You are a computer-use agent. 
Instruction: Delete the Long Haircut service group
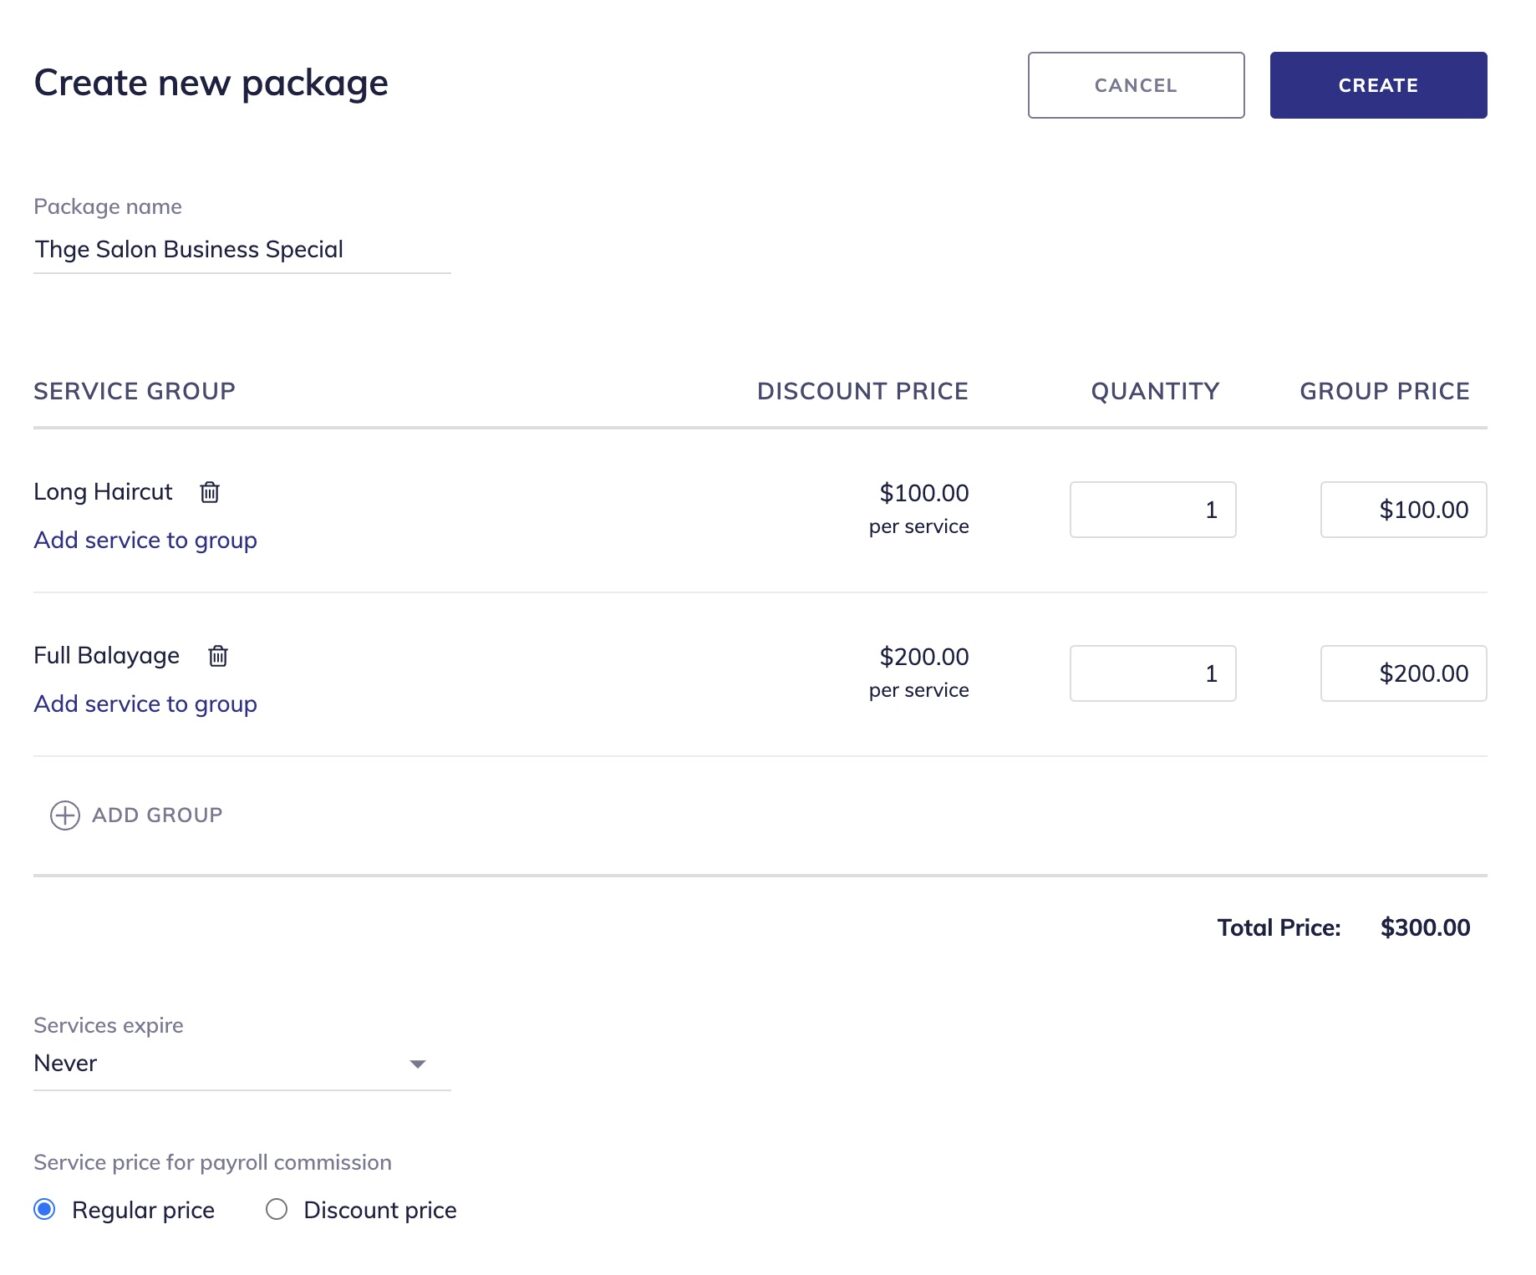210,492
